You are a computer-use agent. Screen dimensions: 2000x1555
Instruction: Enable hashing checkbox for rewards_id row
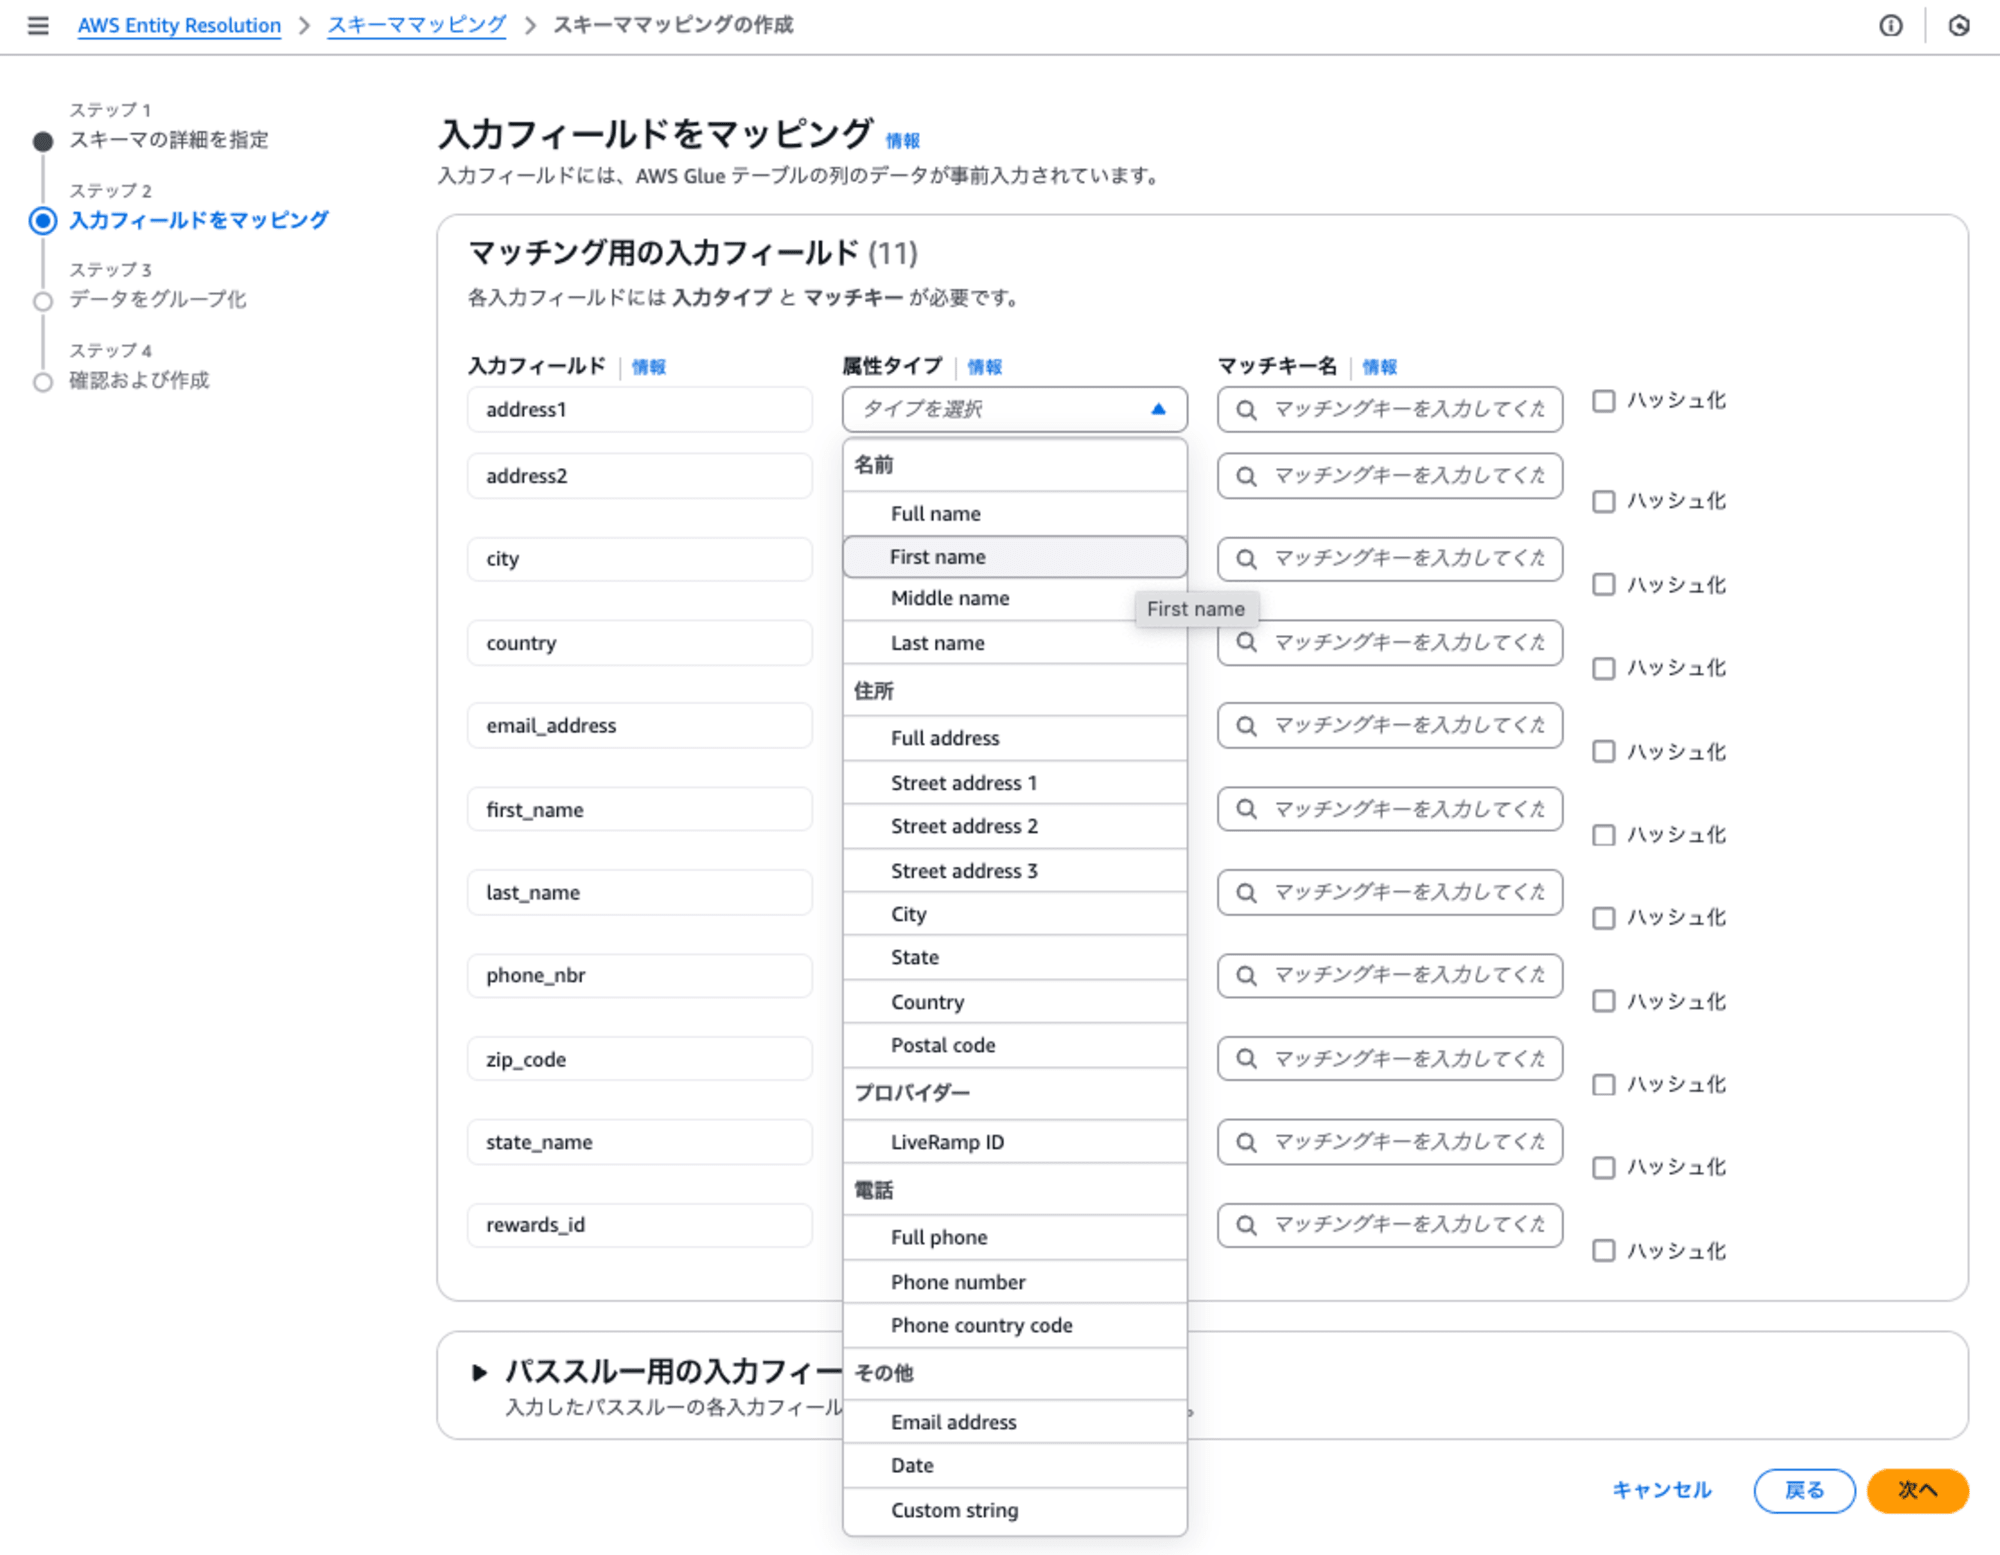[x=1603, y=1250]
